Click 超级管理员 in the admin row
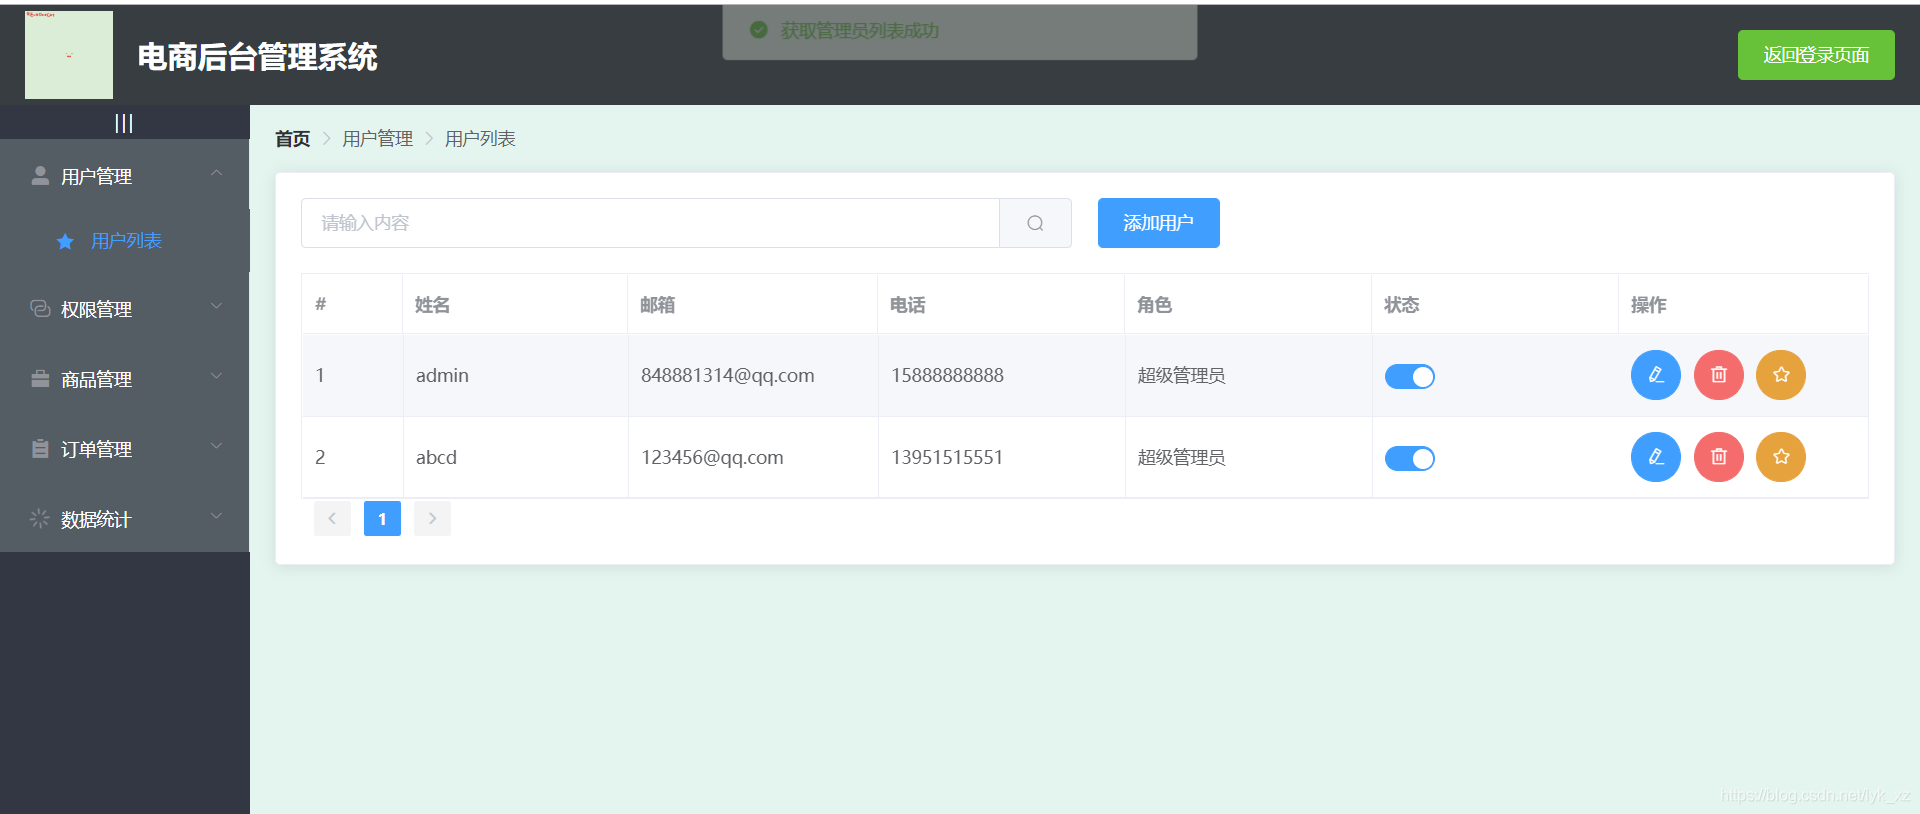 [x=1181, y=376]
